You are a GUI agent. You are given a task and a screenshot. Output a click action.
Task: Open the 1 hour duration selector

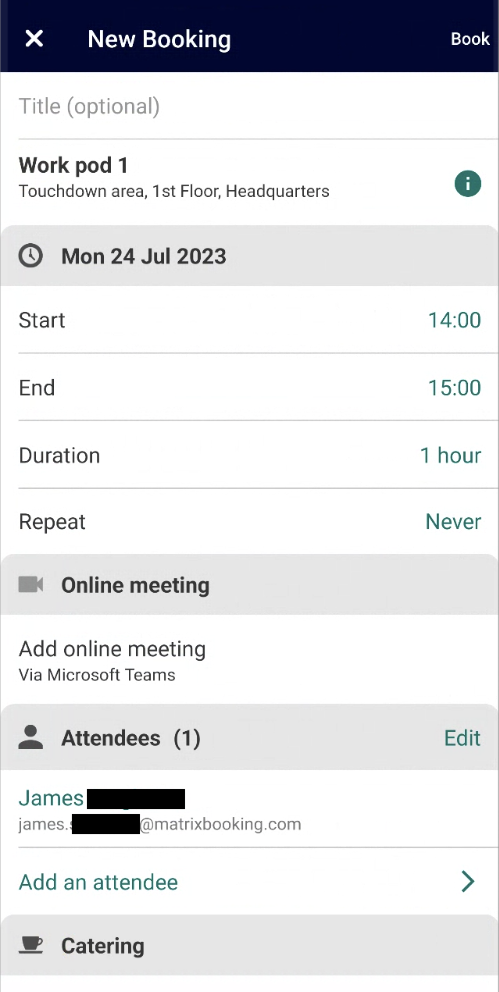450,456
